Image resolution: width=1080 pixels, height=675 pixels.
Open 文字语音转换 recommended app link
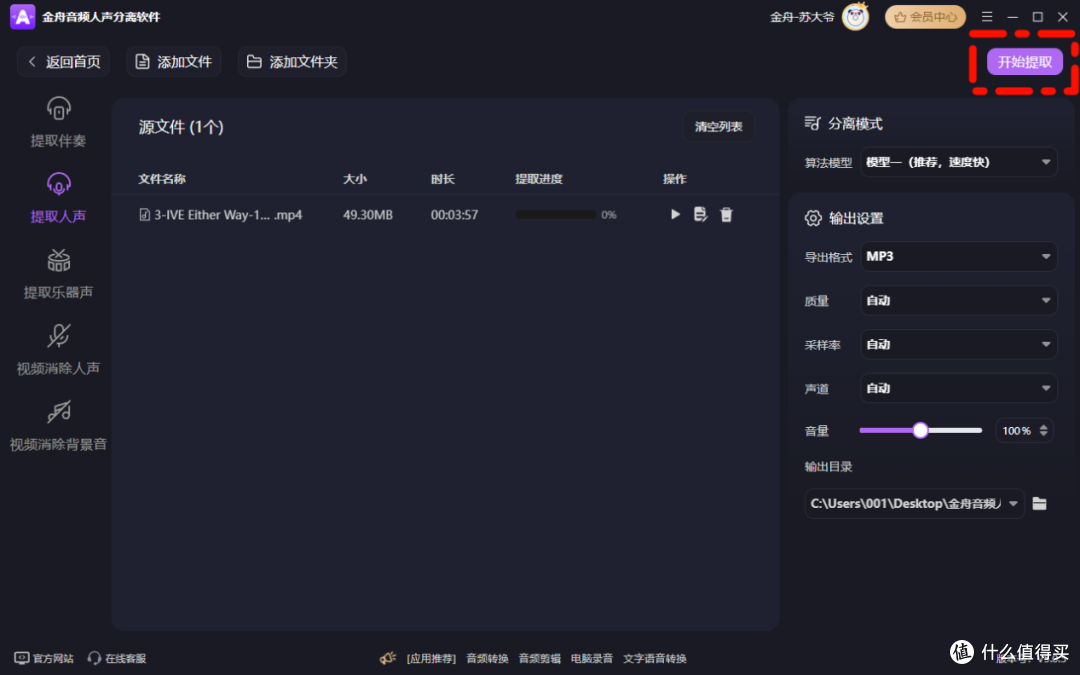[654, 658]
